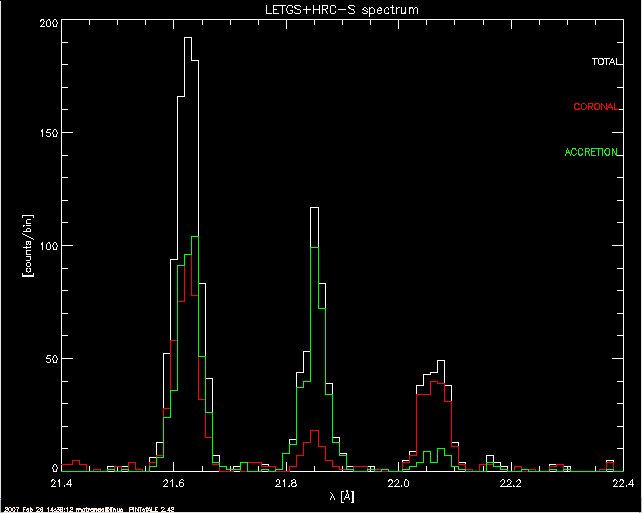This screenshot has width=642, height=513.
Task: Select the 21.8 x-axis tick label
Action: tap(286, 483)
